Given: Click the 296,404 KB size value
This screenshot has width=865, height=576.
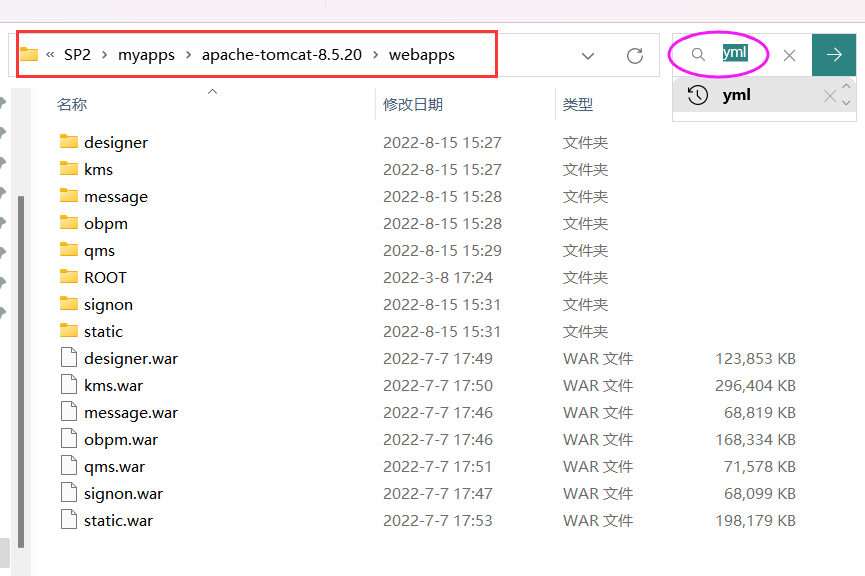Looking at the screenshot, I should click(755, 386).
